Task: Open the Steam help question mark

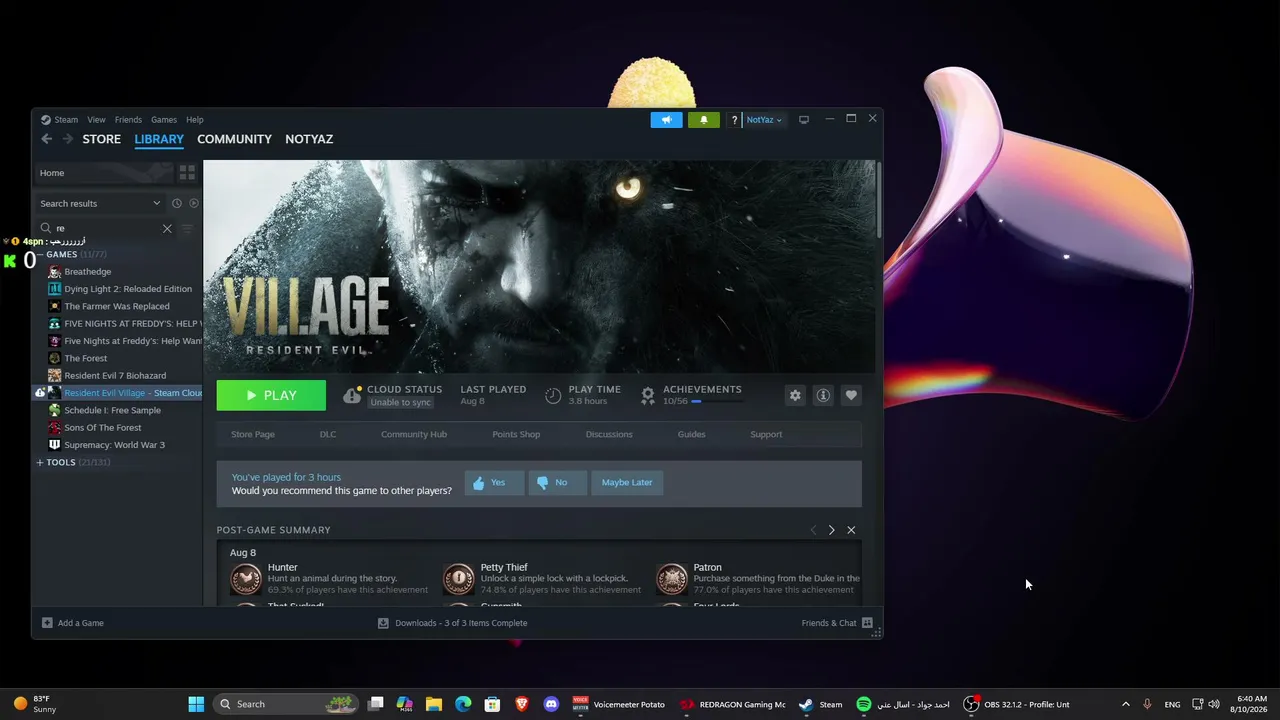Action: coord(734,120)
